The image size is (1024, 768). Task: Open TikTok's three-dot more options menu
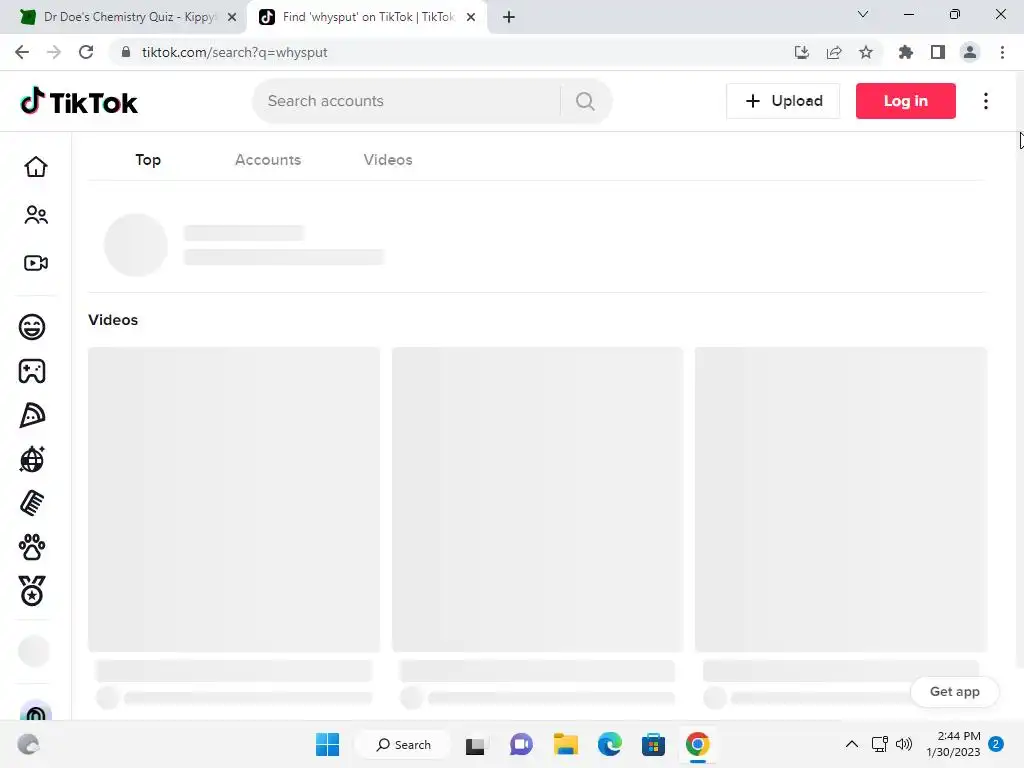point(985,101)
